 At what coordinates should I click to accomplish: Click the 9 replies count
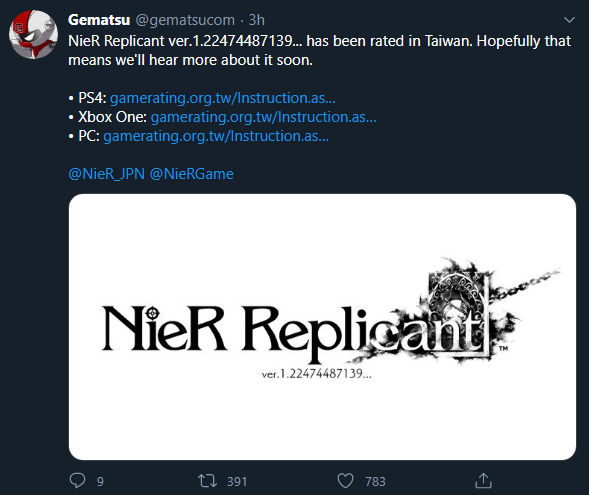coord(100,481)
